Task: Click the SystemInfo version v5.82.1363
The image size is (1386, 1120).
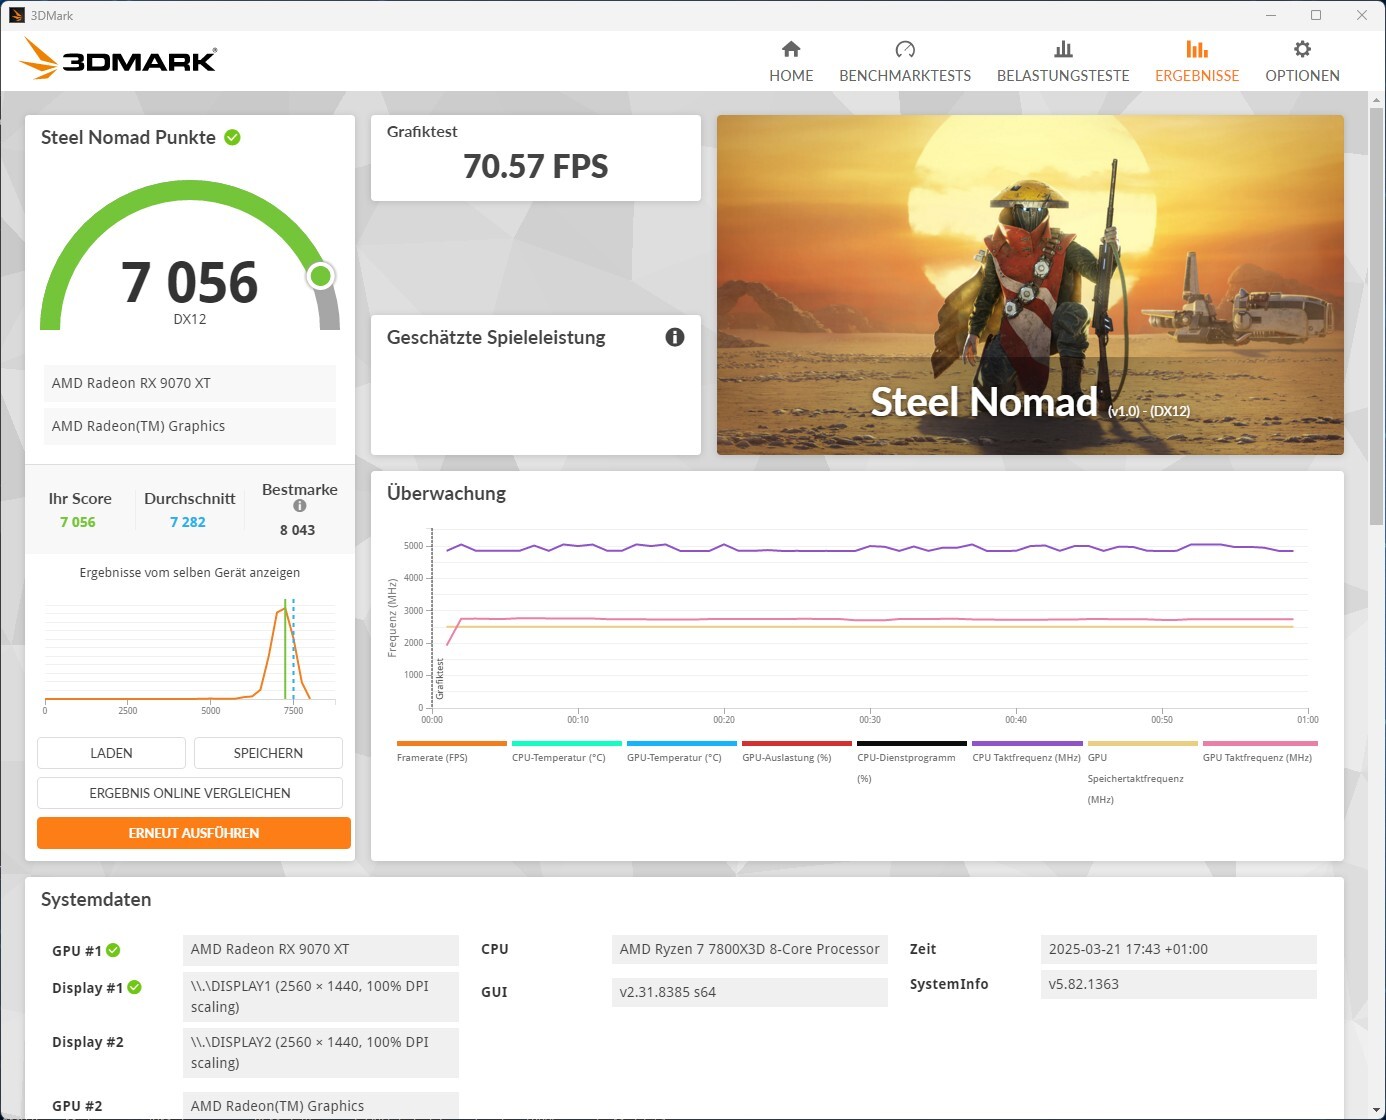Action: 1178,984
